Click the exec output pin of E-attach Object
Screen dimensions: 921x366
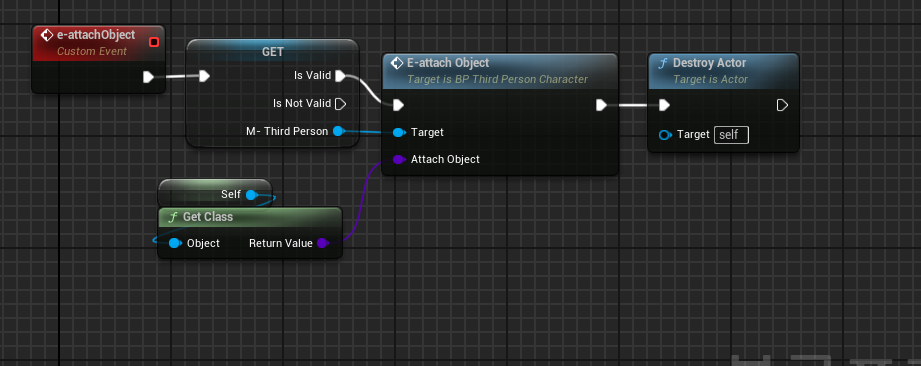tap(601, 105)
